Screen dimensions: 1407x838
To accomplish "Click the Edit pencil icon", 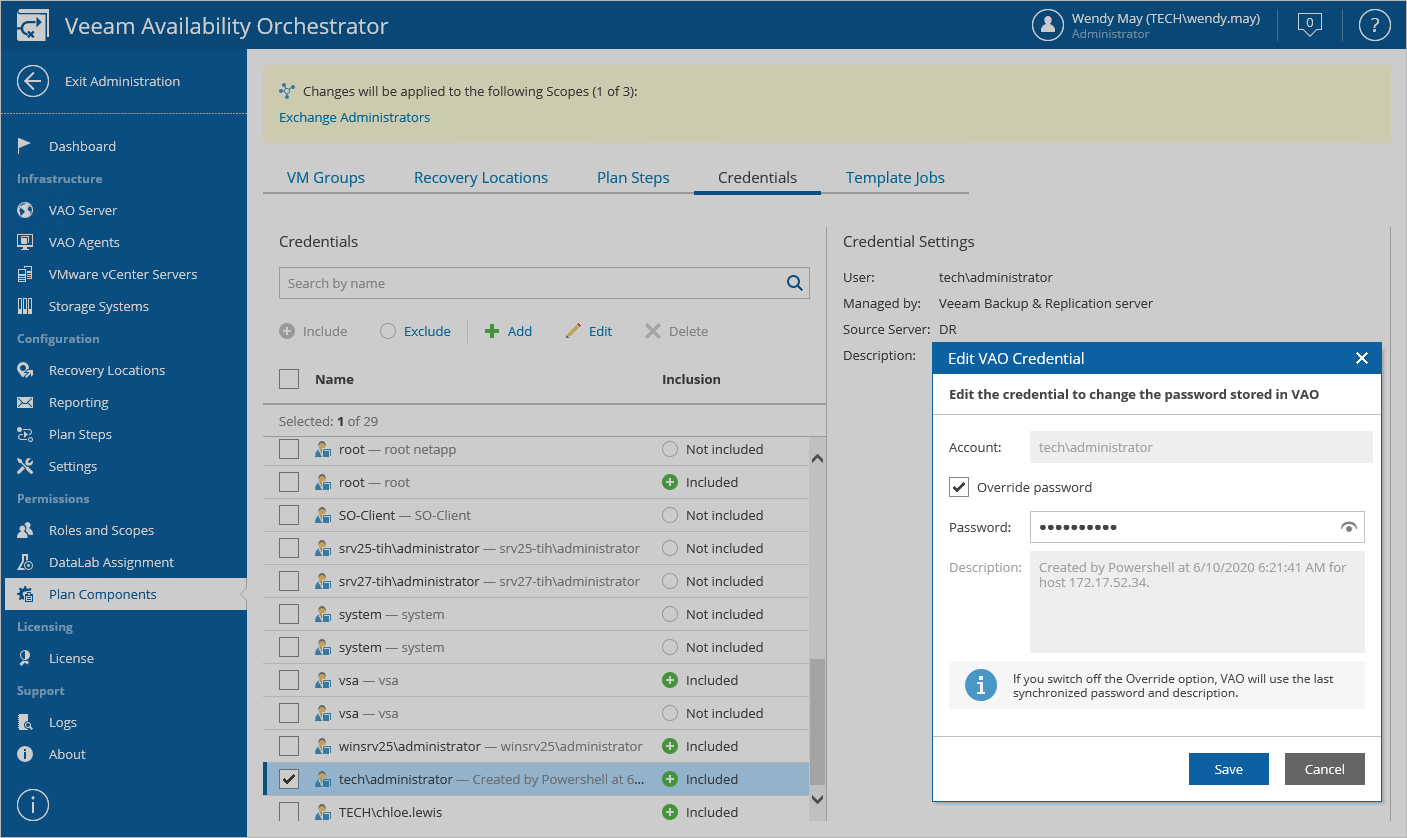I will click(x=573, y=331).
